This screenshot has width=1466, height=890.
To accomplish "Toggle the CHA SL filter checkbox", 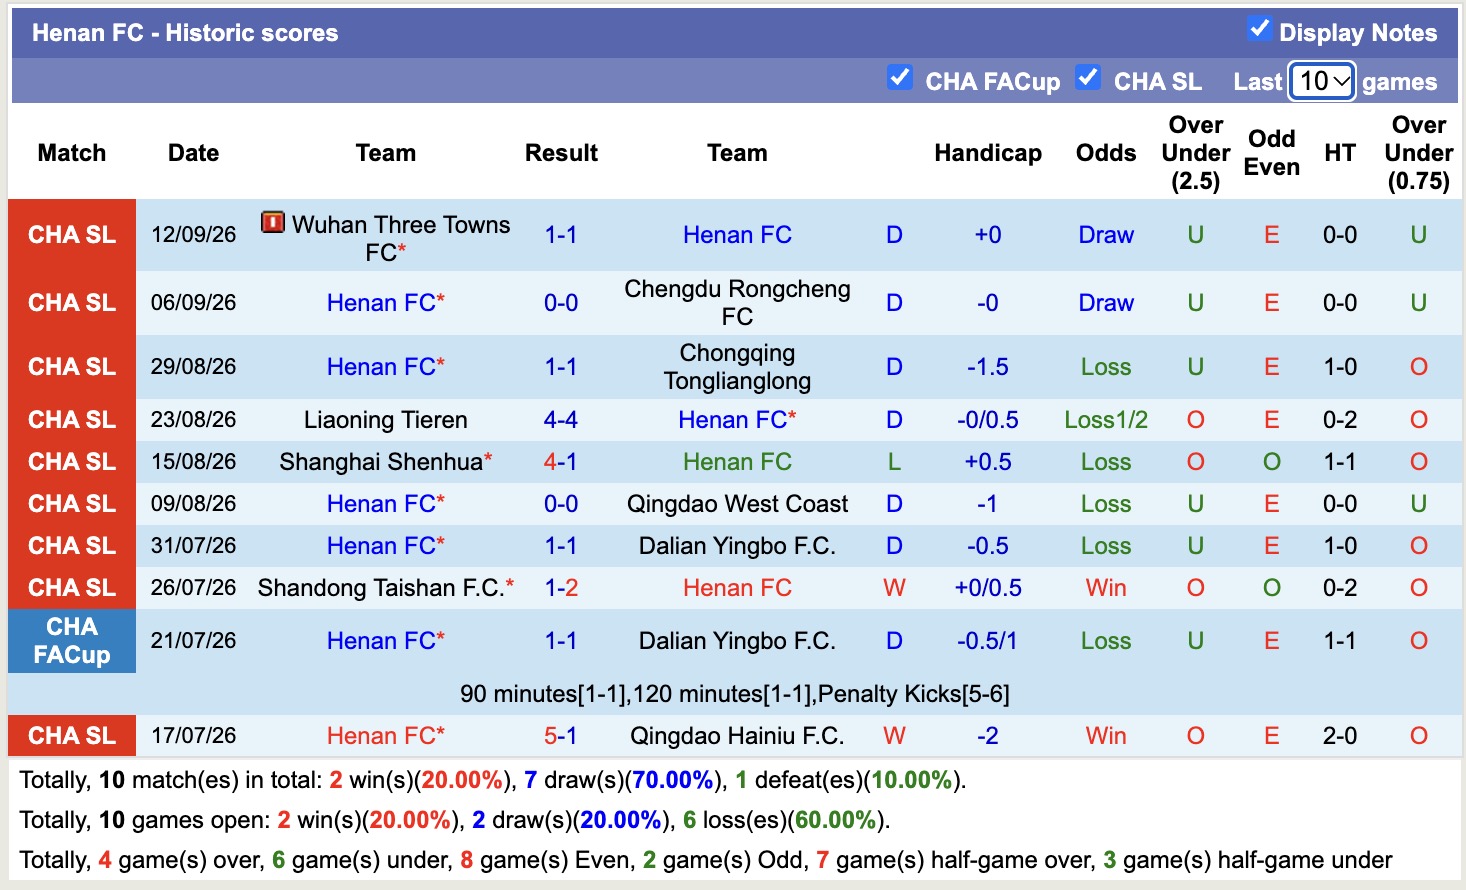I will 1088,77.
